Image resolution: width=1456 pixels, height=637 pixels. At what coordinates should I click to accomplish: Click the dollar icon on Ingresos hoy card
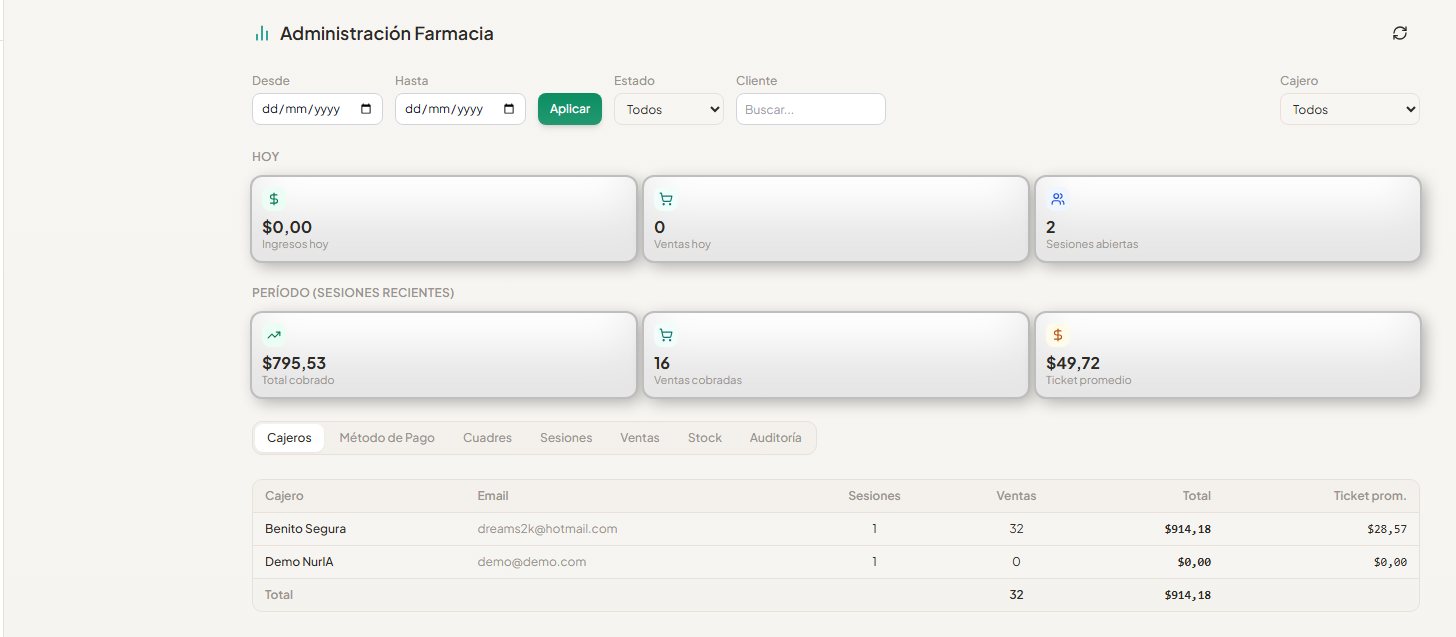(274, 199)
